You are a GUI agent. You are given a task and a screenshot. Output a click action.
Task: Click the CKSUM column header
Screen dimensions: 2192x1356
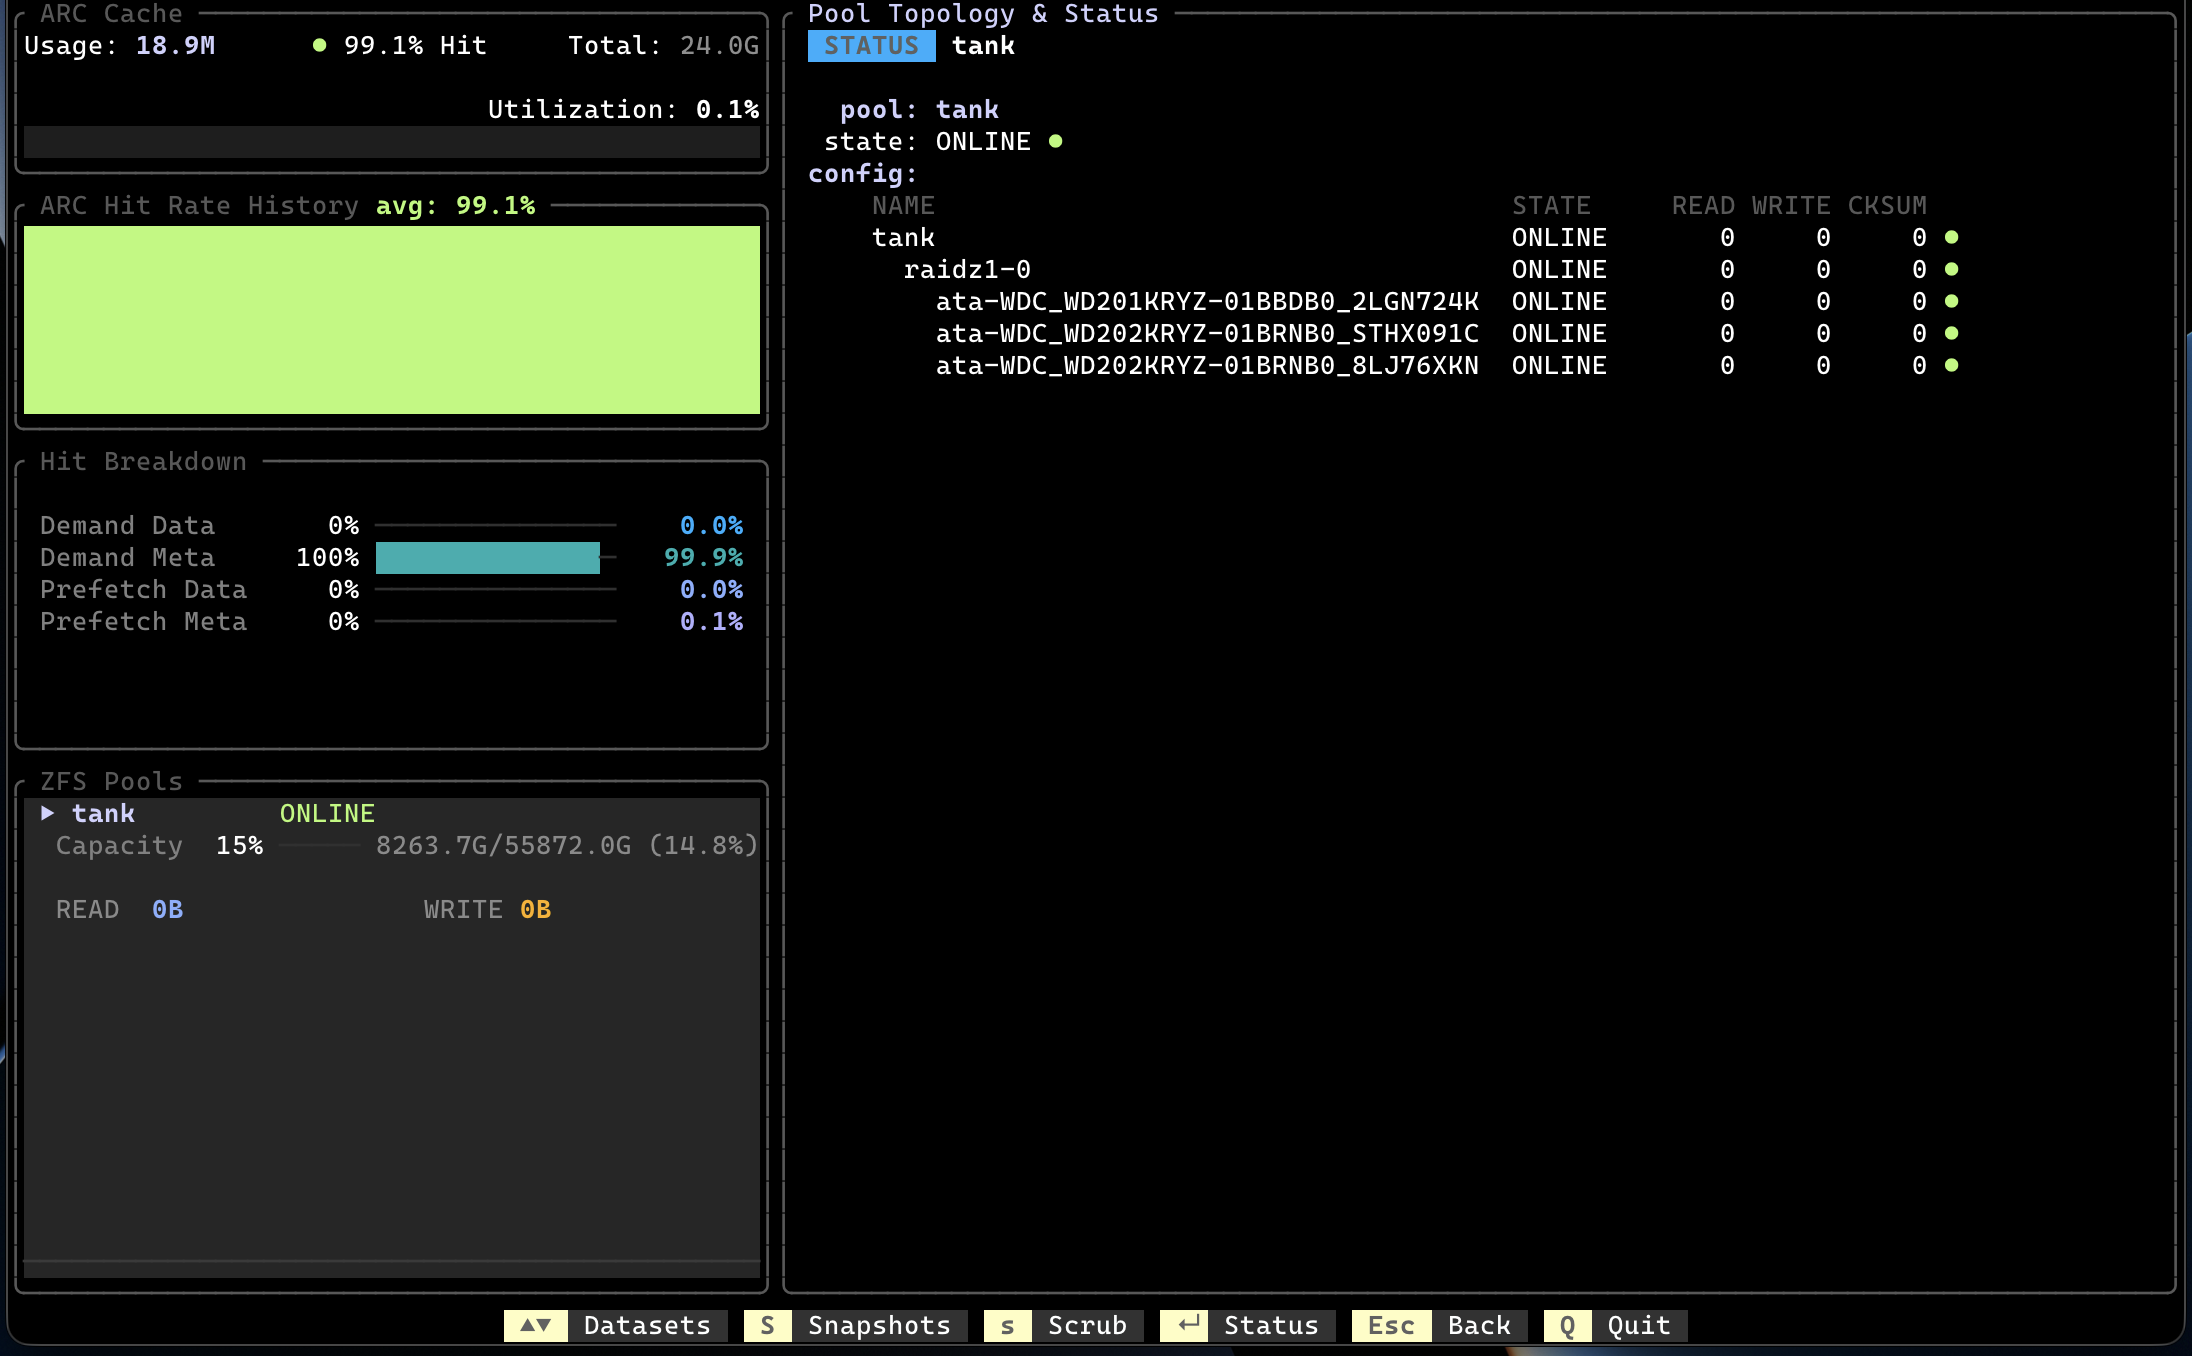(1887, 205)
